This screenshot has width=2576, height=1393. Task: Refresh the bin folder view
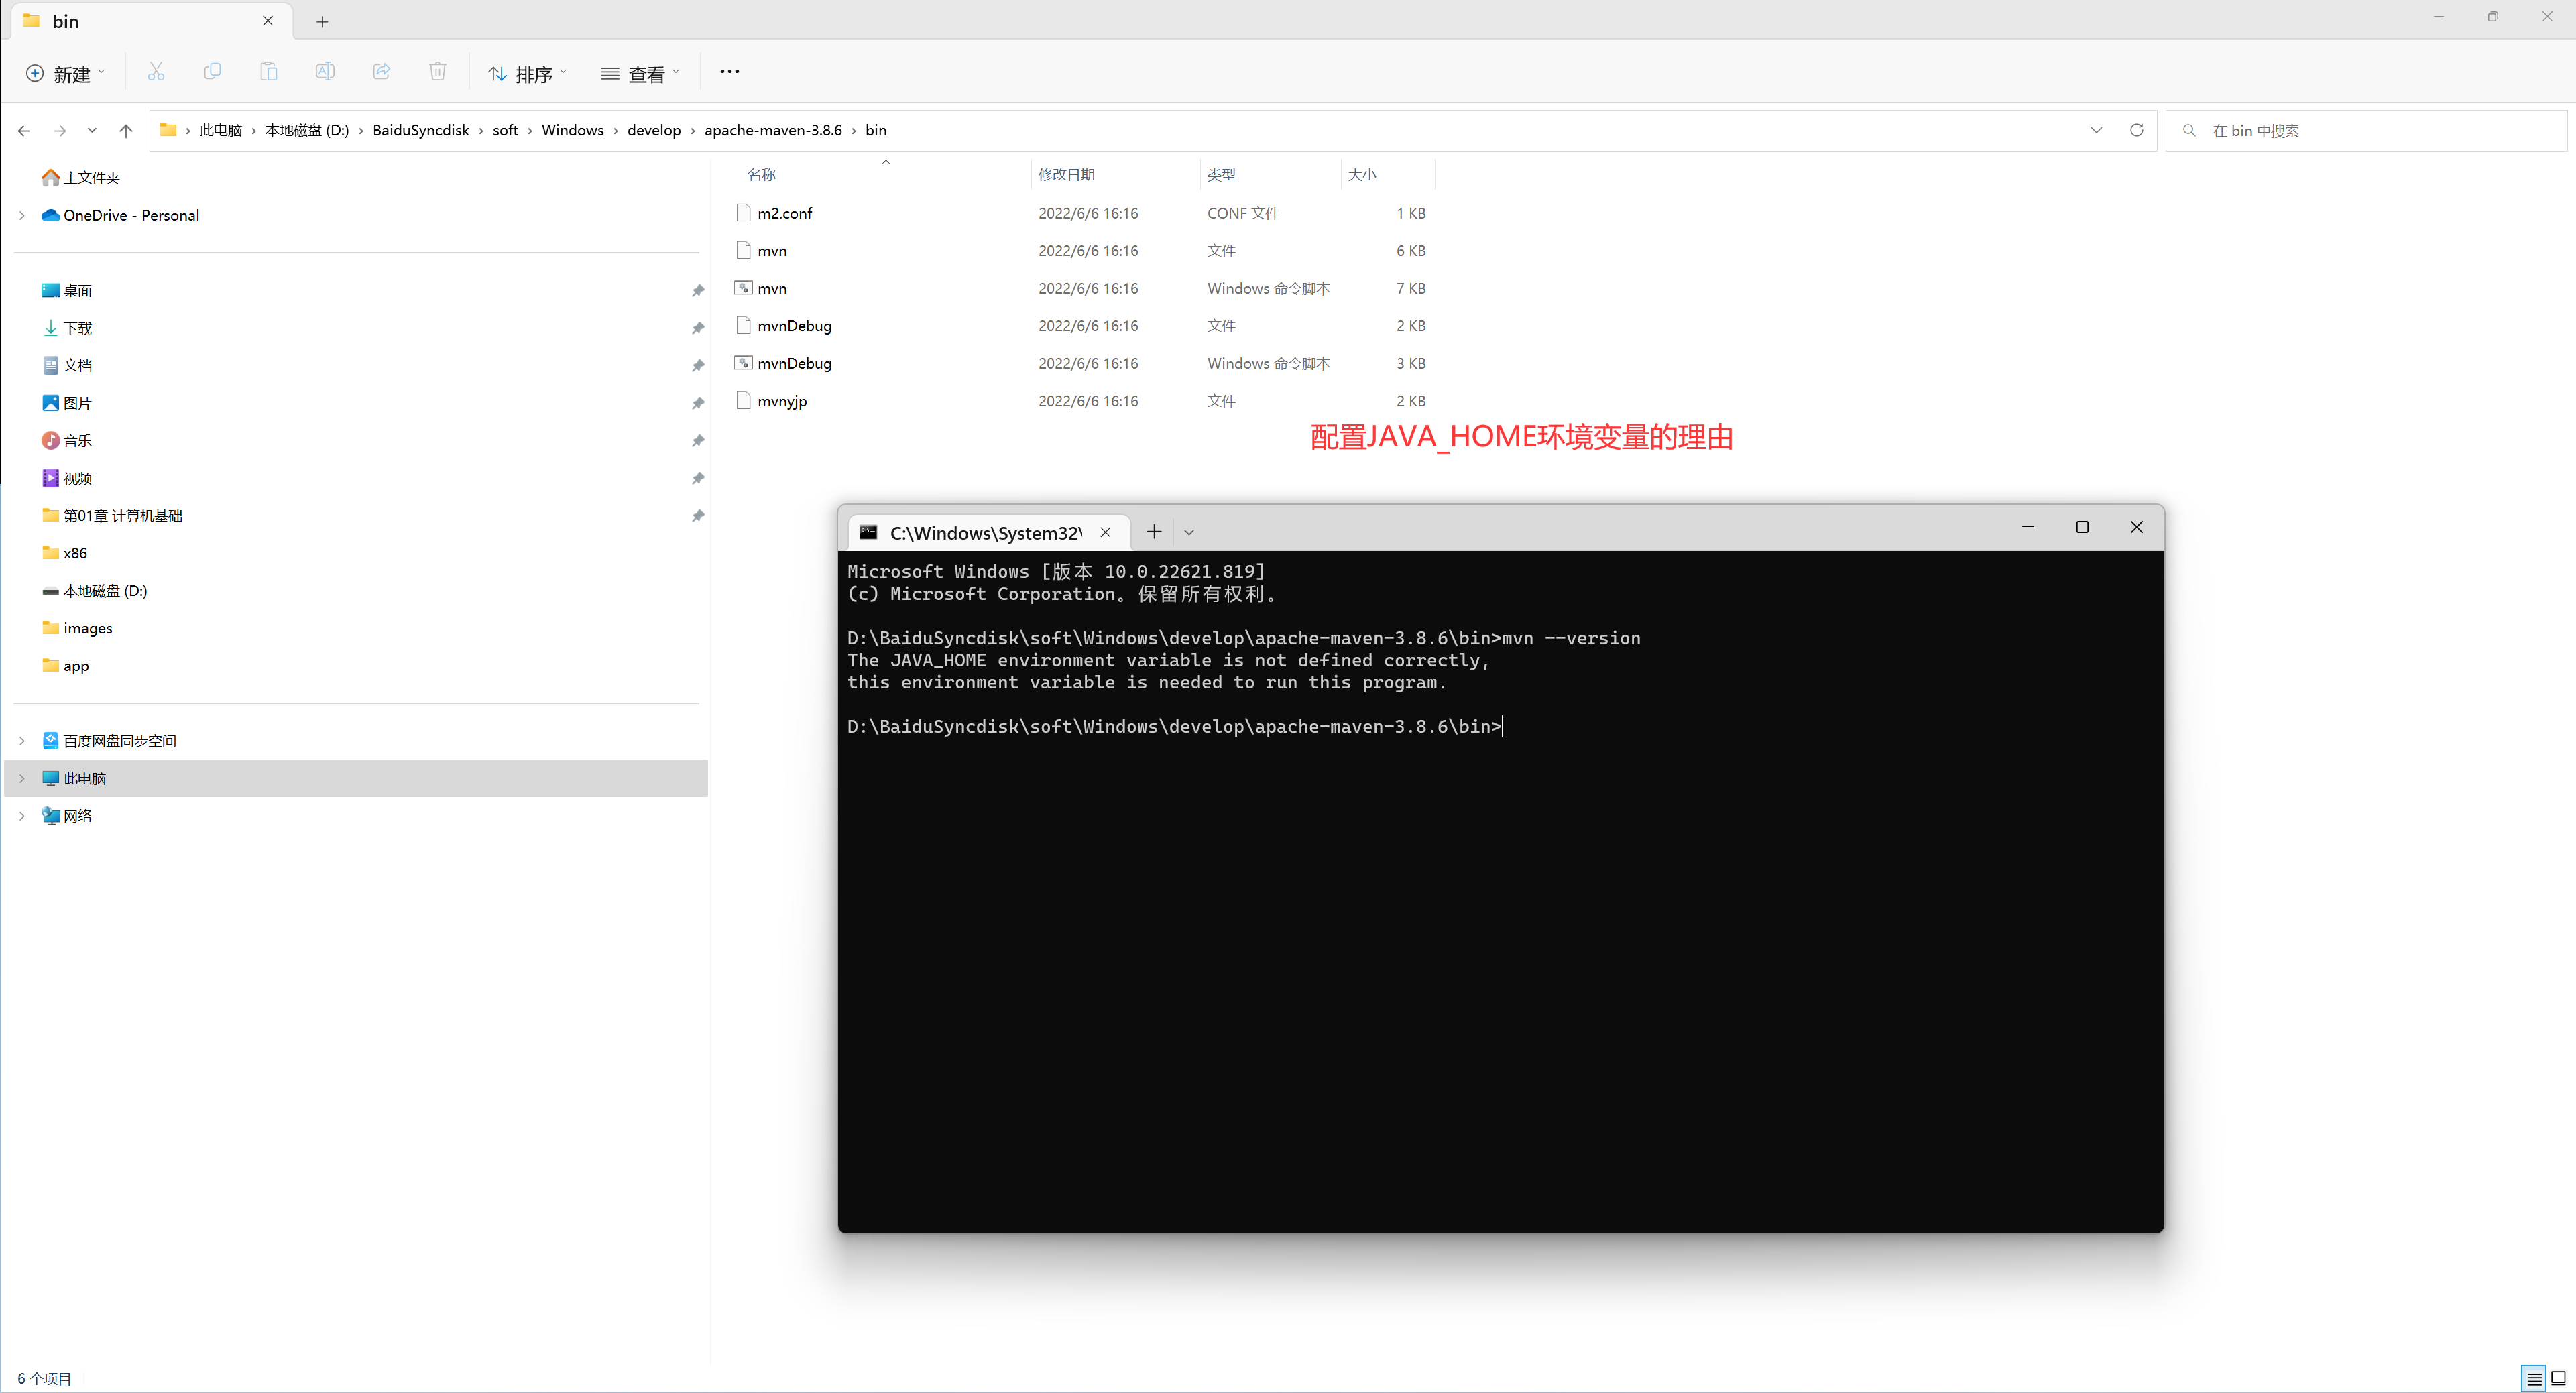[x=2137, y=130]
